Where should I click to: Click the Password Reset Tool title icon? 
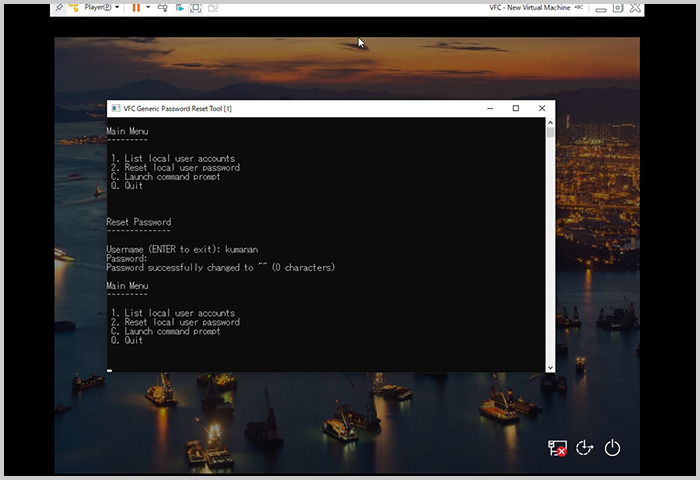tap(116, 109)
